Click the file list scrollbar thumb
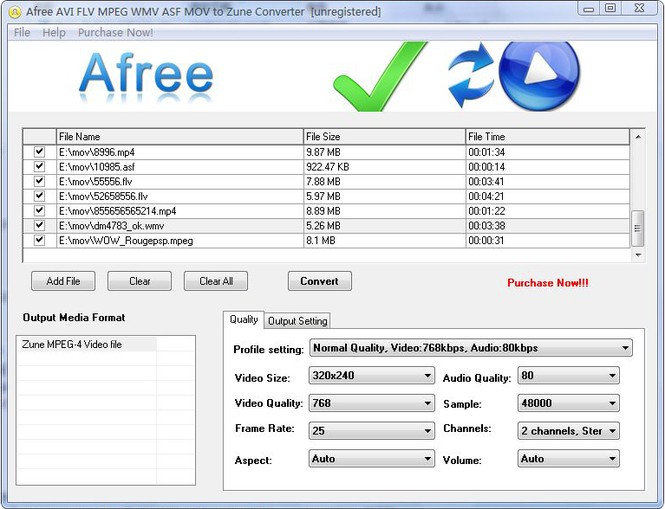Viewport: 665px width, 509px height. coord(637,228)
